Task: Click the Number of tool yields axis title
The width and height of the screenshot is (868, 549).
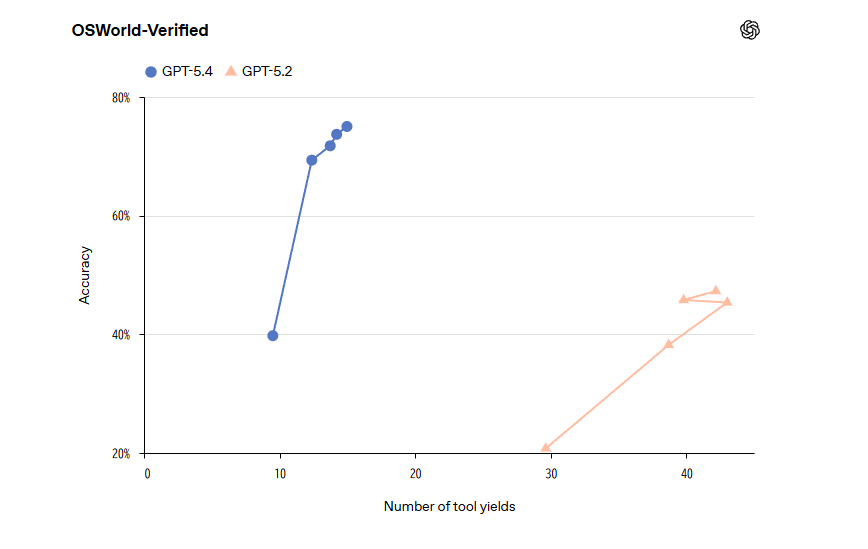Action: (449, 507)
